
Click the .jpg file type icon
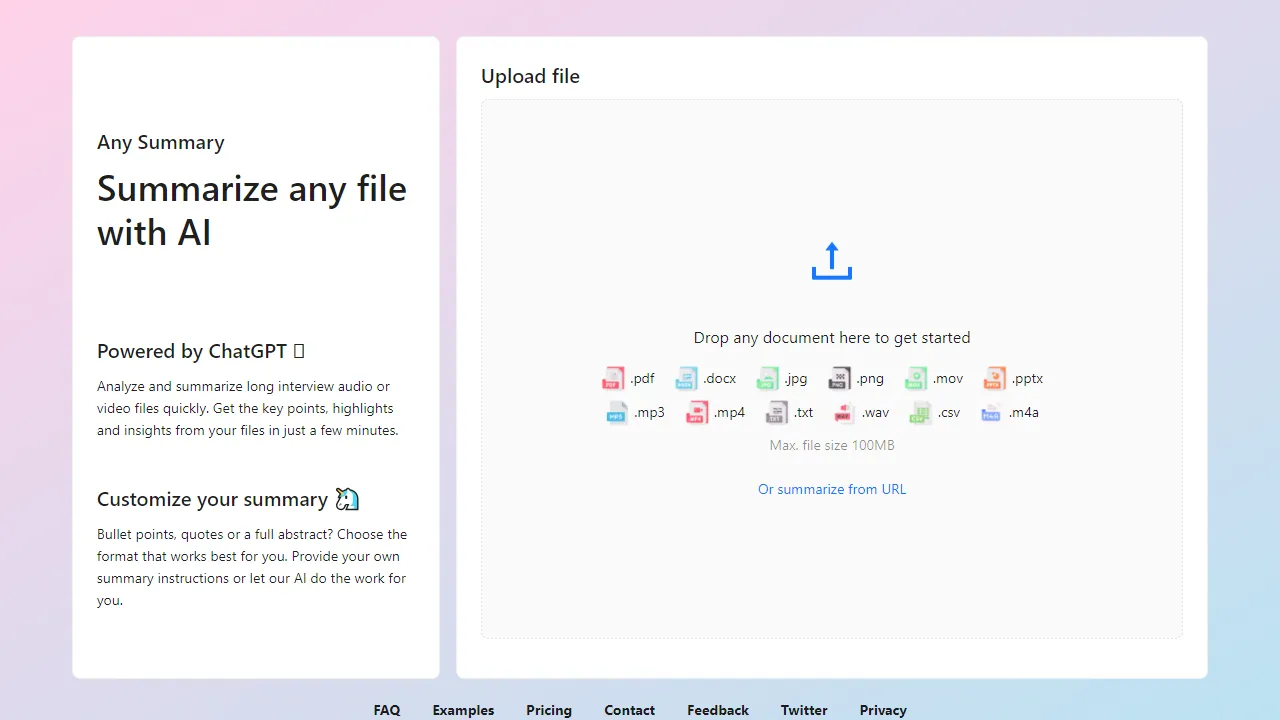pos(767,378)
